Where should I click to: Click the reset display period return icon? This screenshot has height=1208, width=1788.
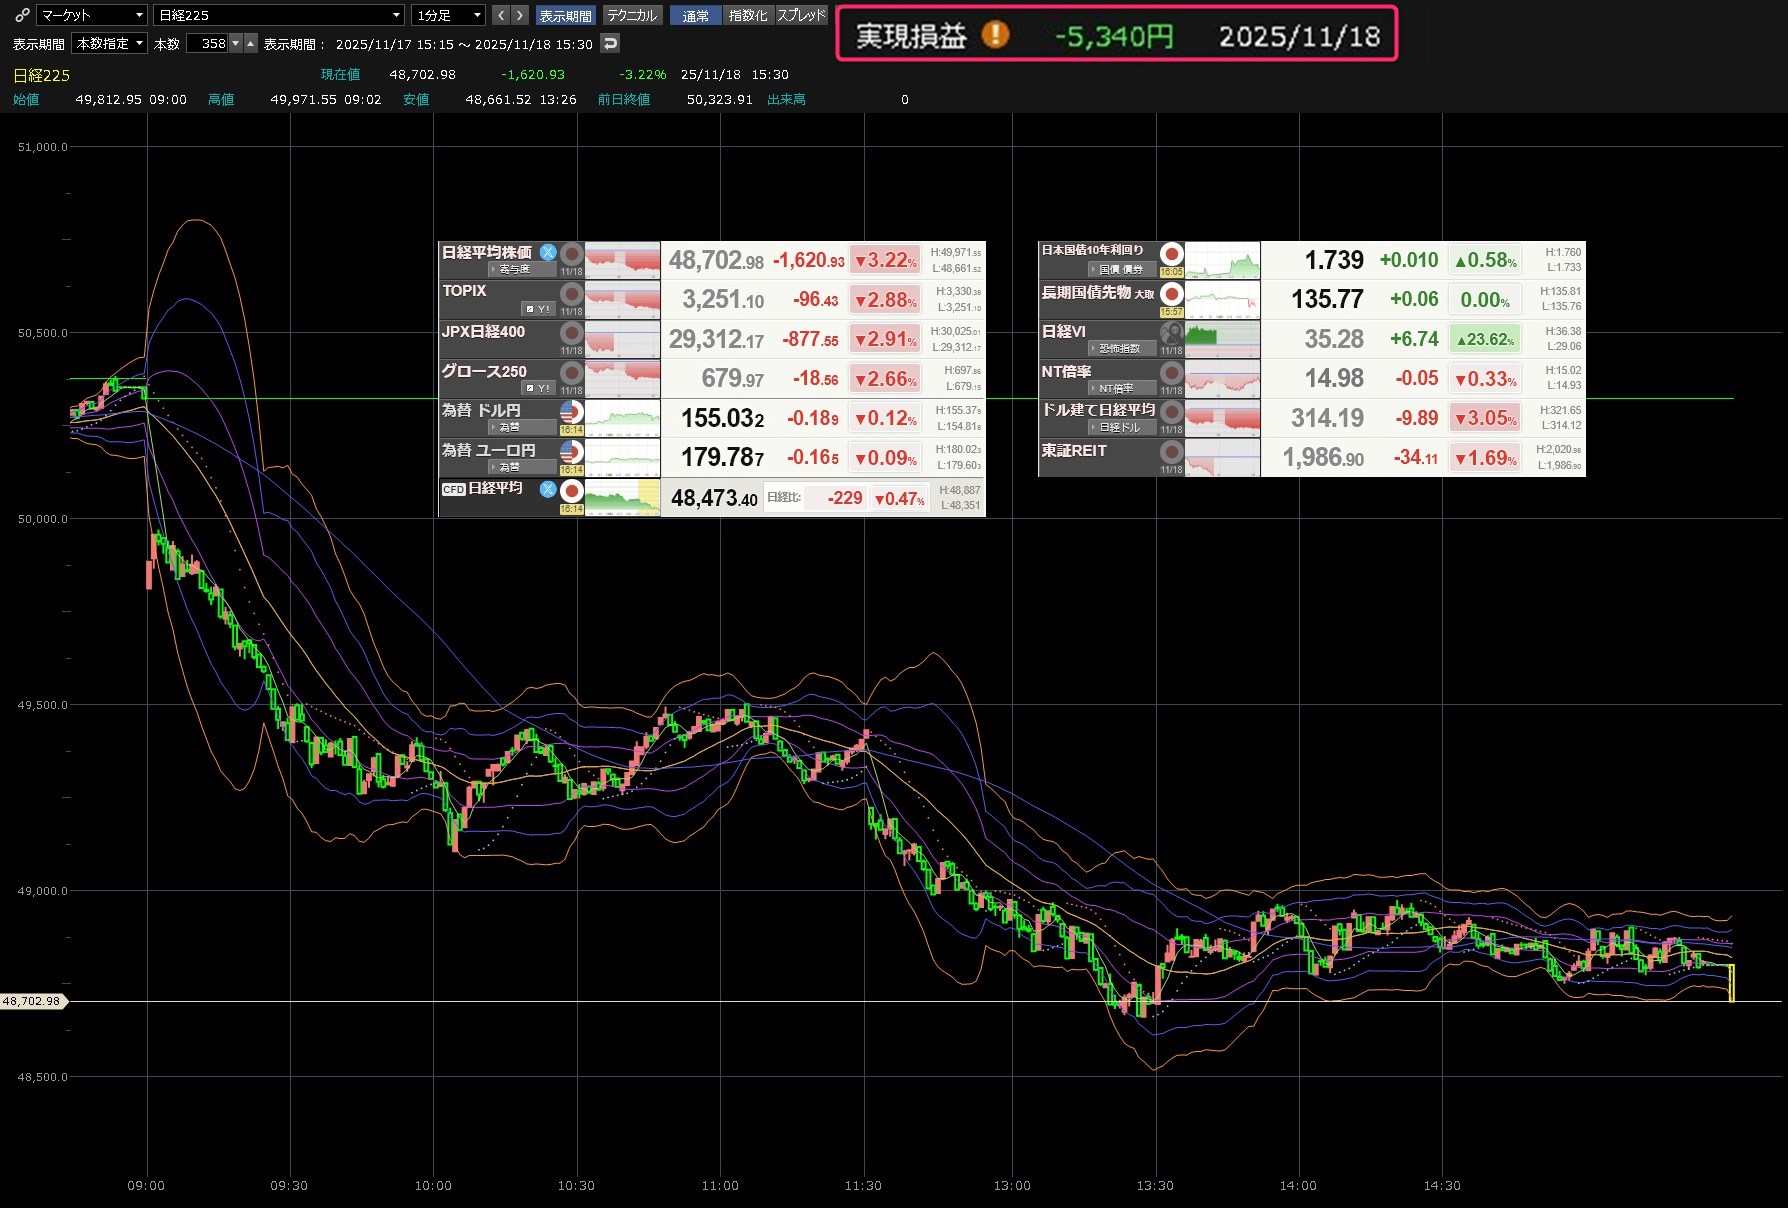tap(610, 43)
